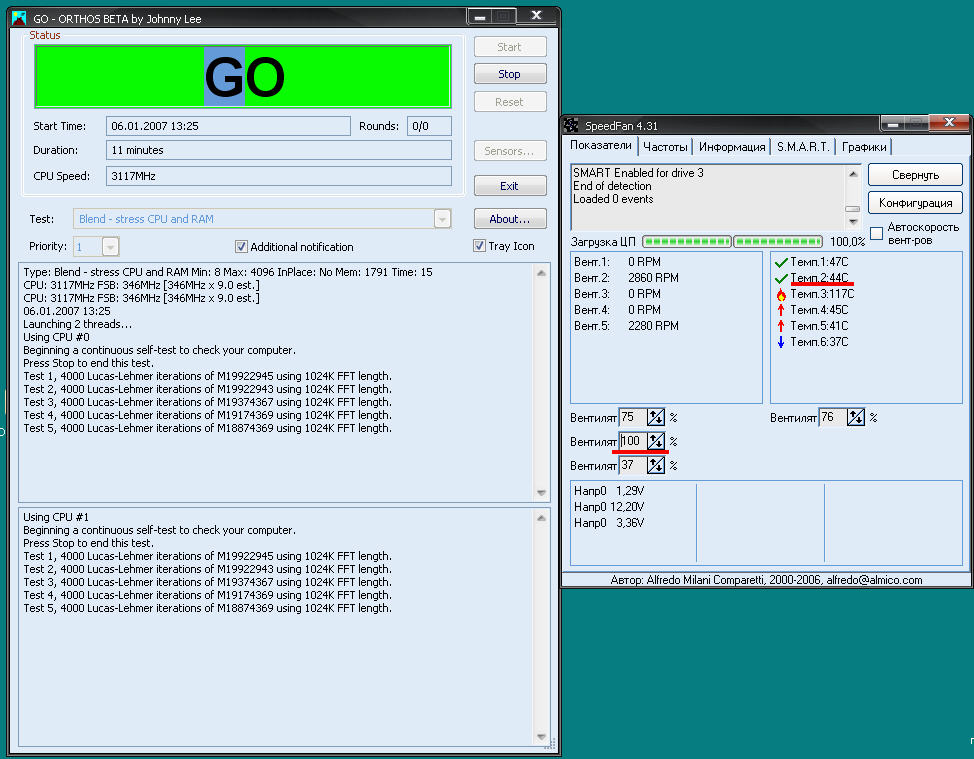Screen dimensions: 974x759
Task: Click the Start button in ORTHOS
Action: point(510,47)
